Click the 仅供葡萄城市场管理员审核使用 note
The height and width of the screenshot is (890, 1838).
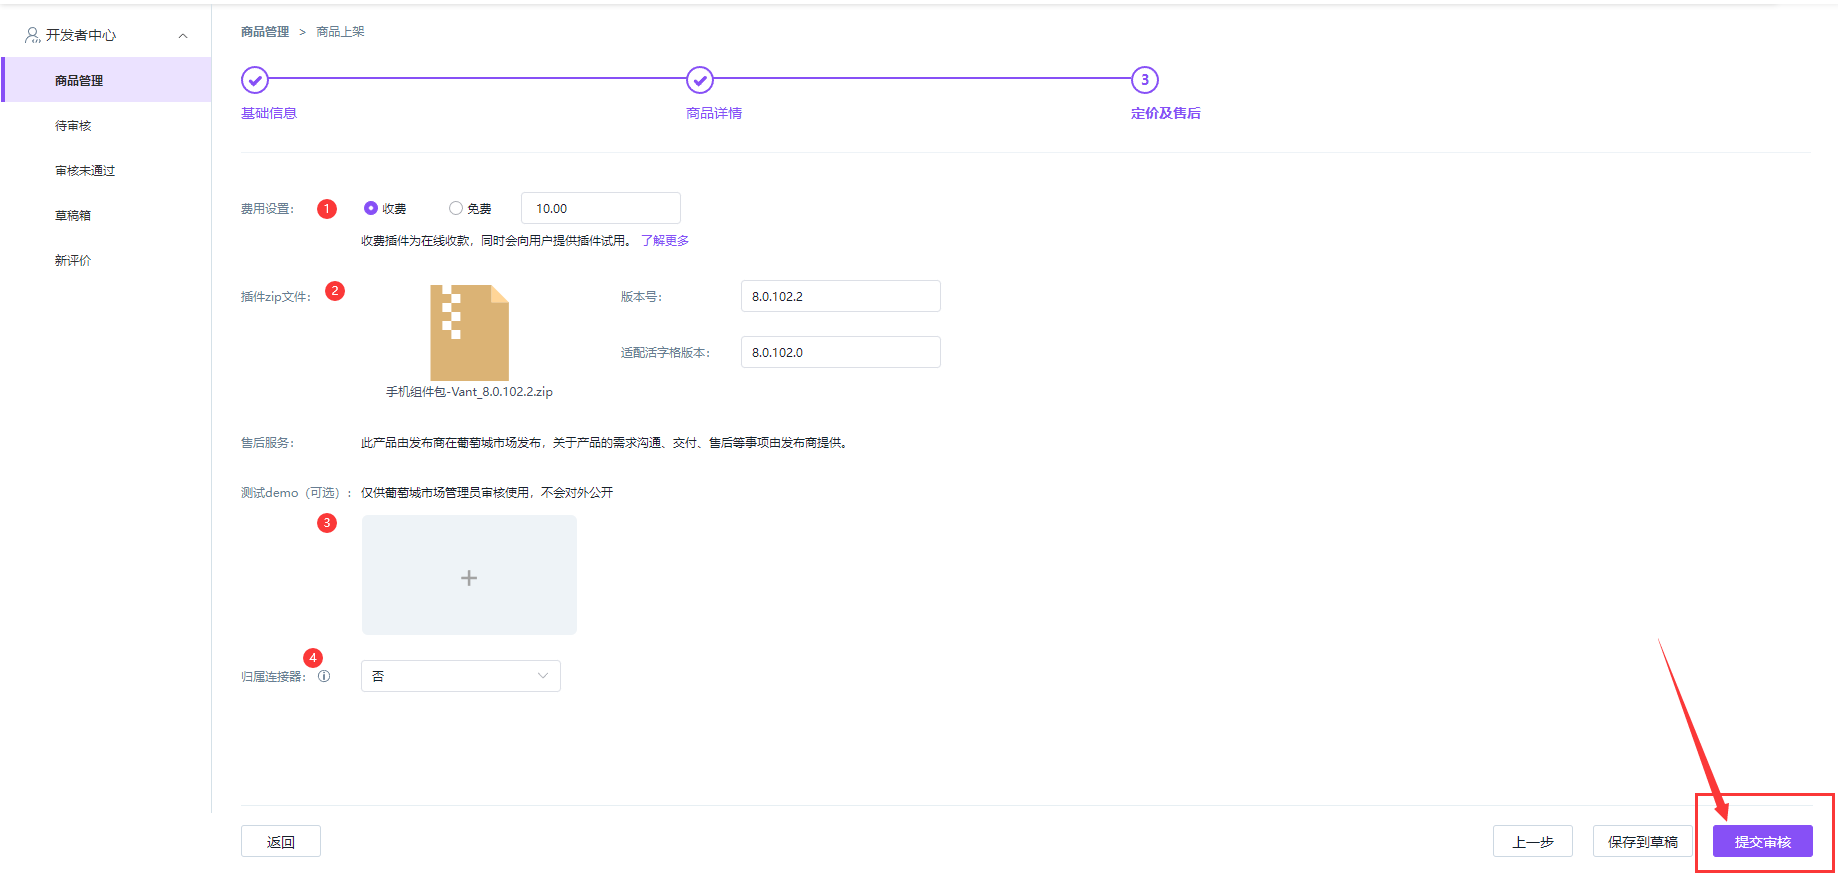[487, 493]
